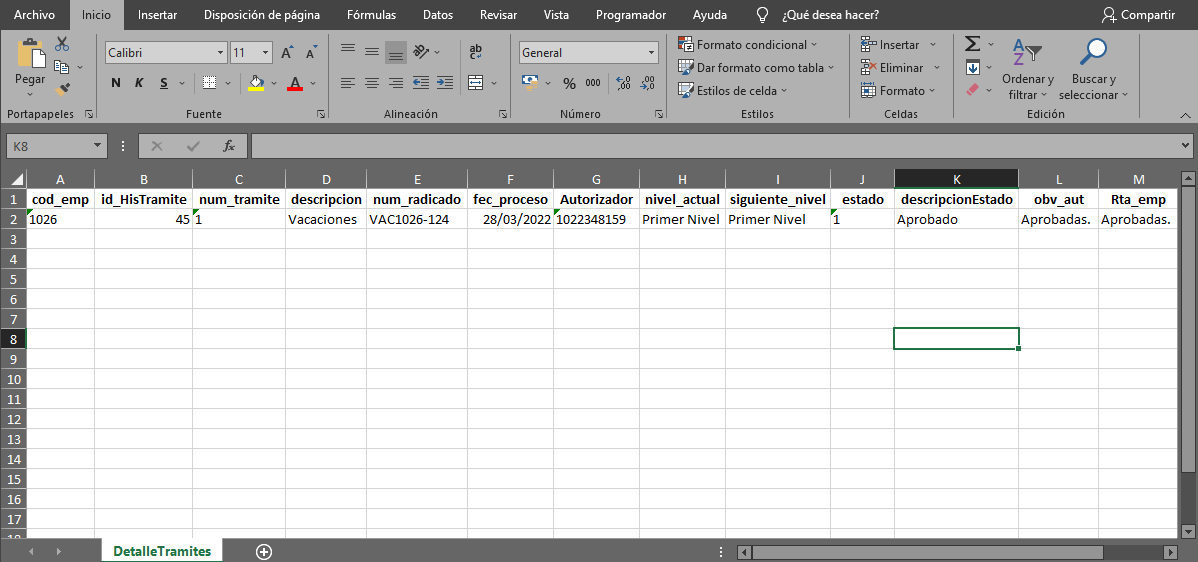Click the AutoSum sigma icon

[x=972, y=44]
